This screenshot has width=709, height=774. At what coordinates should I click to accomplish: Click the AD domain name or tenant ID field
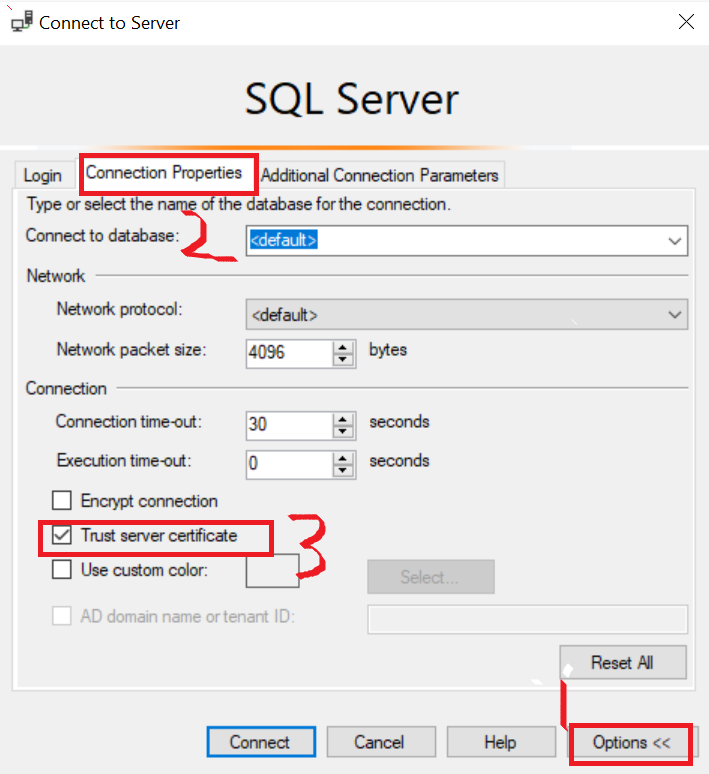527,619
